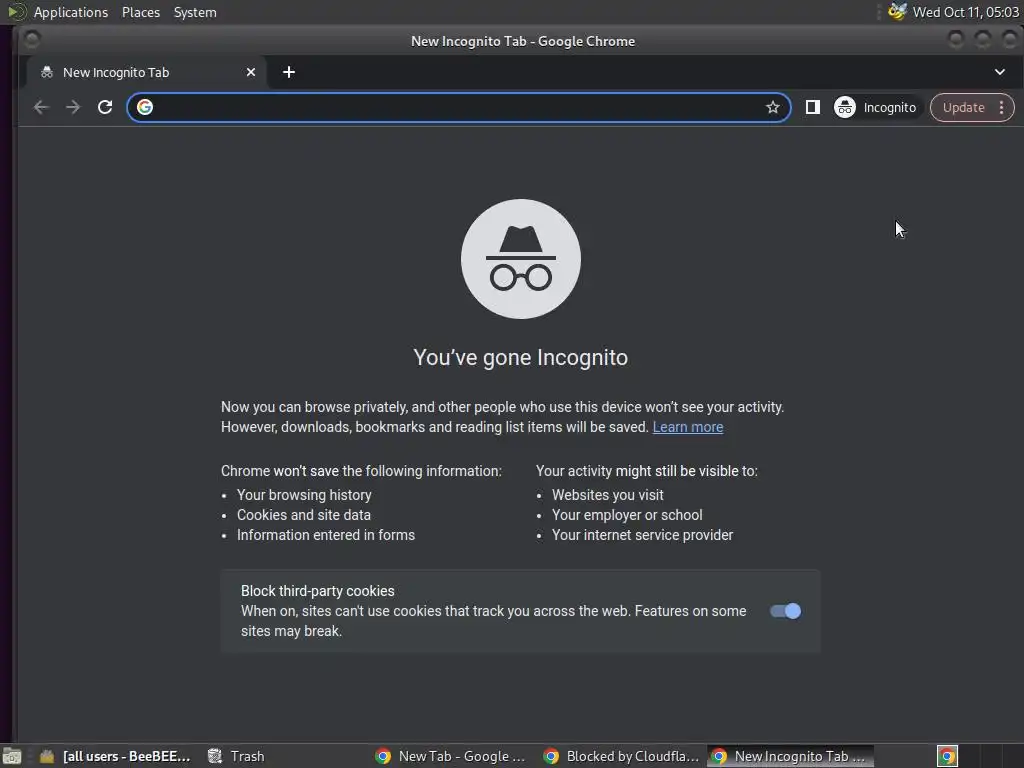Click the small incognito icon on the tab

pos(47,72)
